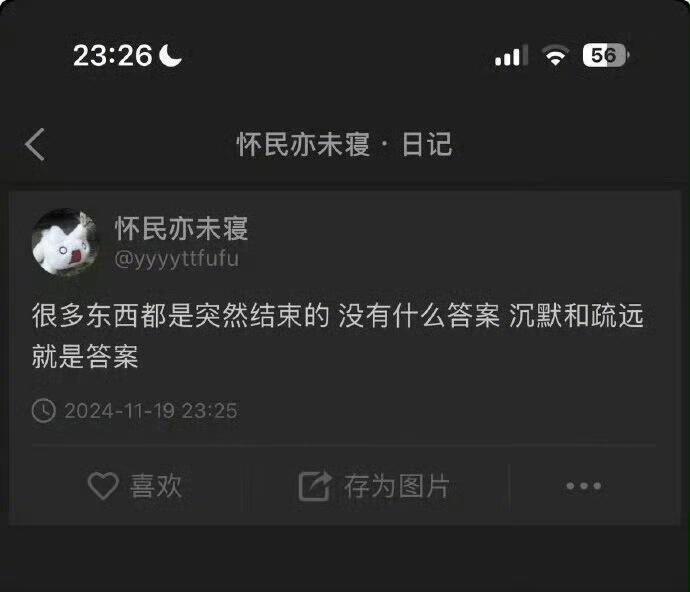Tap the crescent moon focus icon
The height and width of the screenshot is (592, 690).
170,55
